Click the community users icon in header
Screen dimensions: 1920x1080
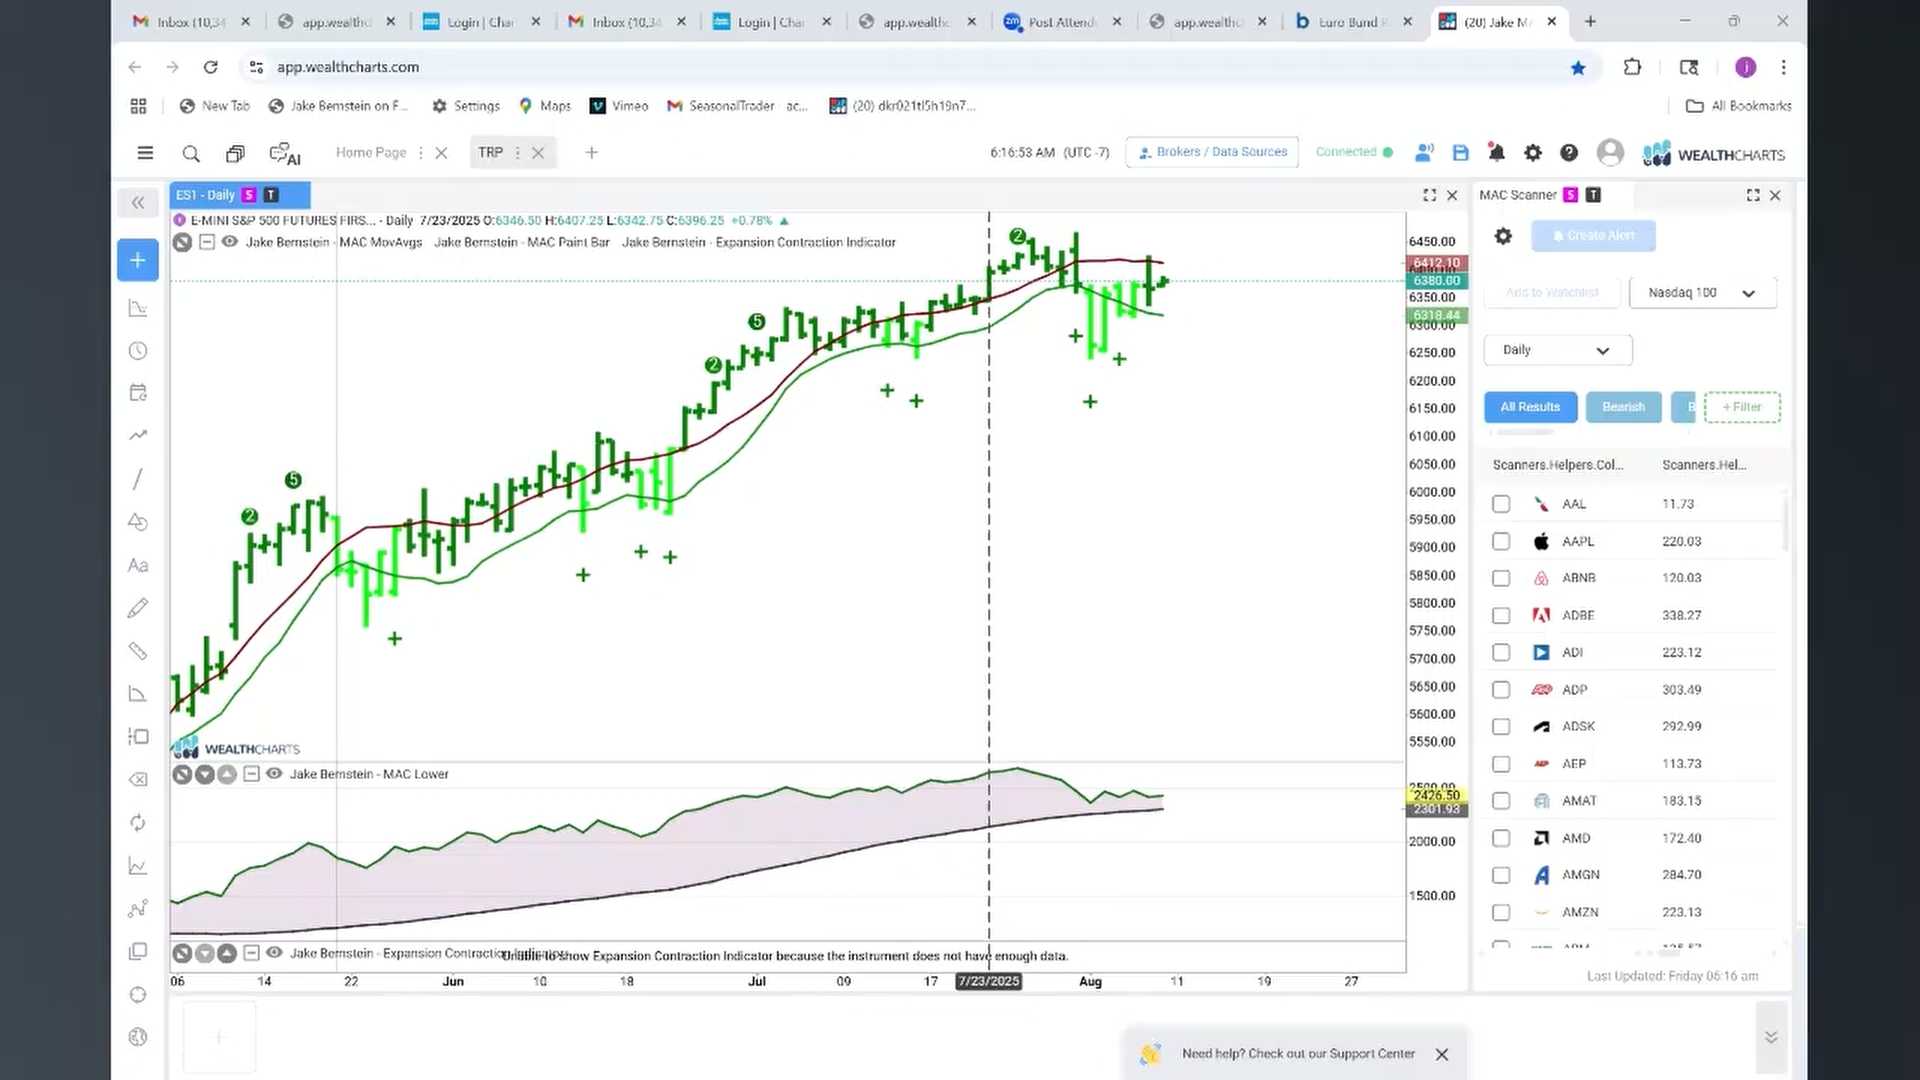1424,153
